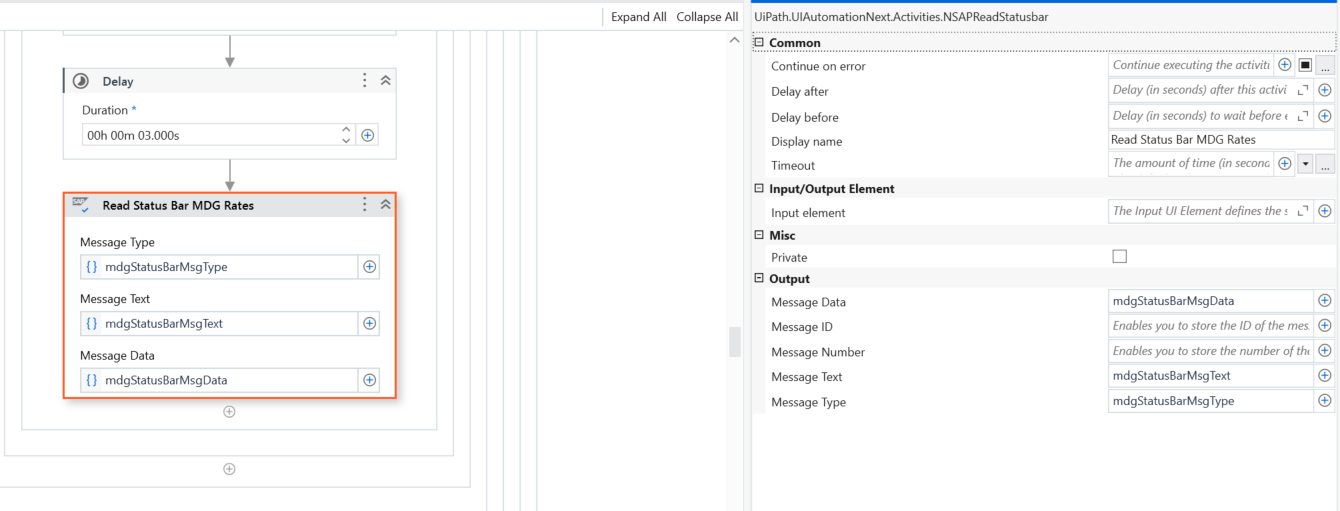
Task: Click plus button for Timeout
Action: 1285,163
